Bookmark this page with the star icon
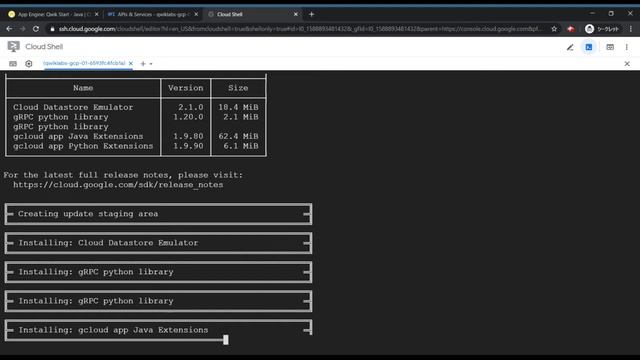640x360 pixels. pyautogui.click(x=554, y=29)
